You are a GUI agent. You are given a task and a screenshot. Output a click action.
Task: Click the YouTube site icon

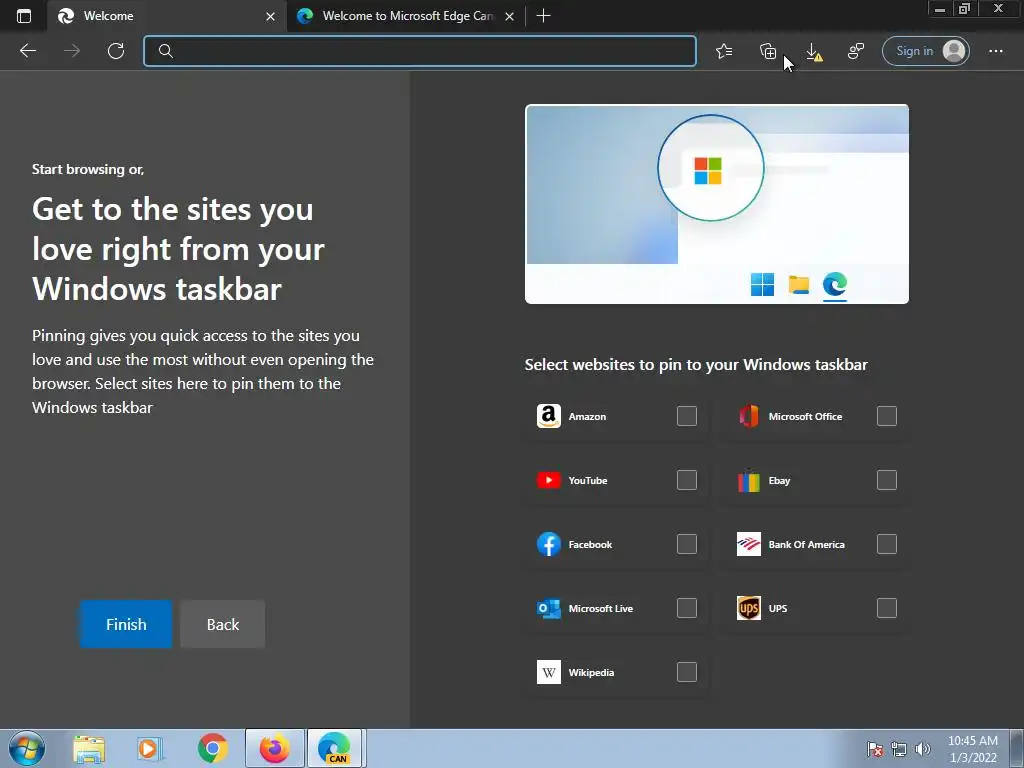tap(549, 480)
